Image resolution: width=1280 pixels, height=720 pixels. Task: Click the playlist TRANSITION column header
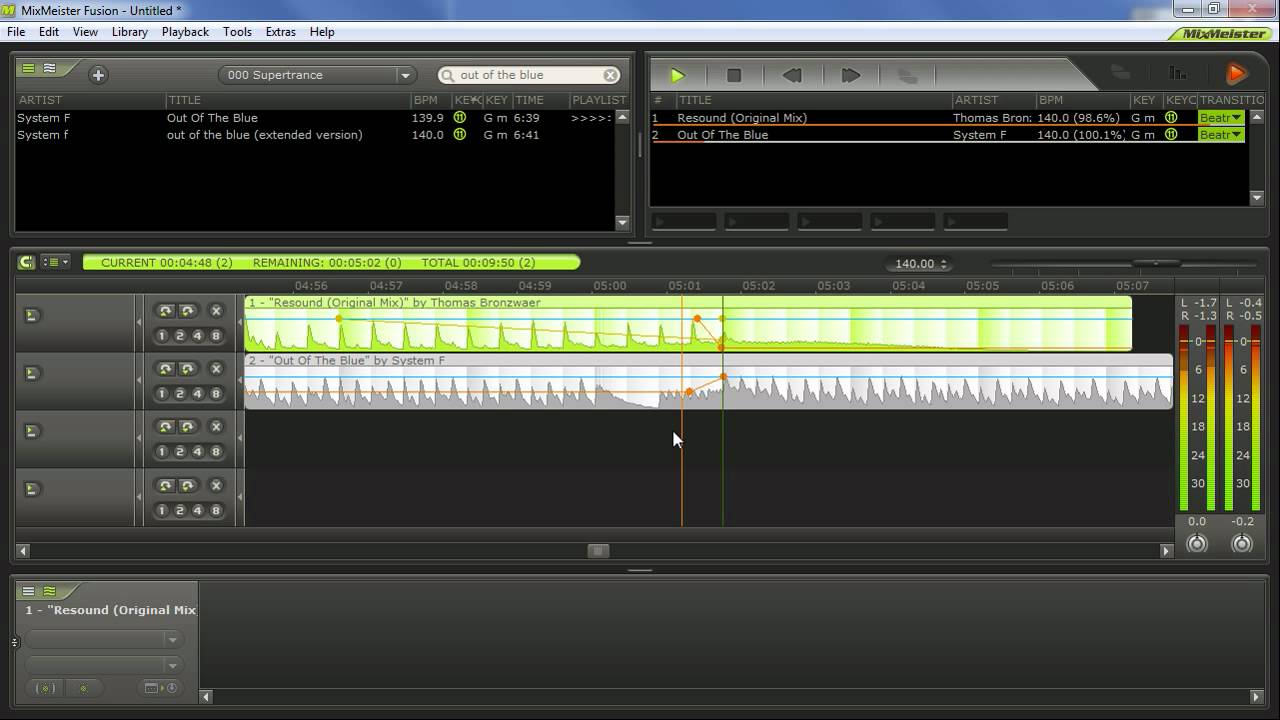(1231, 100)
